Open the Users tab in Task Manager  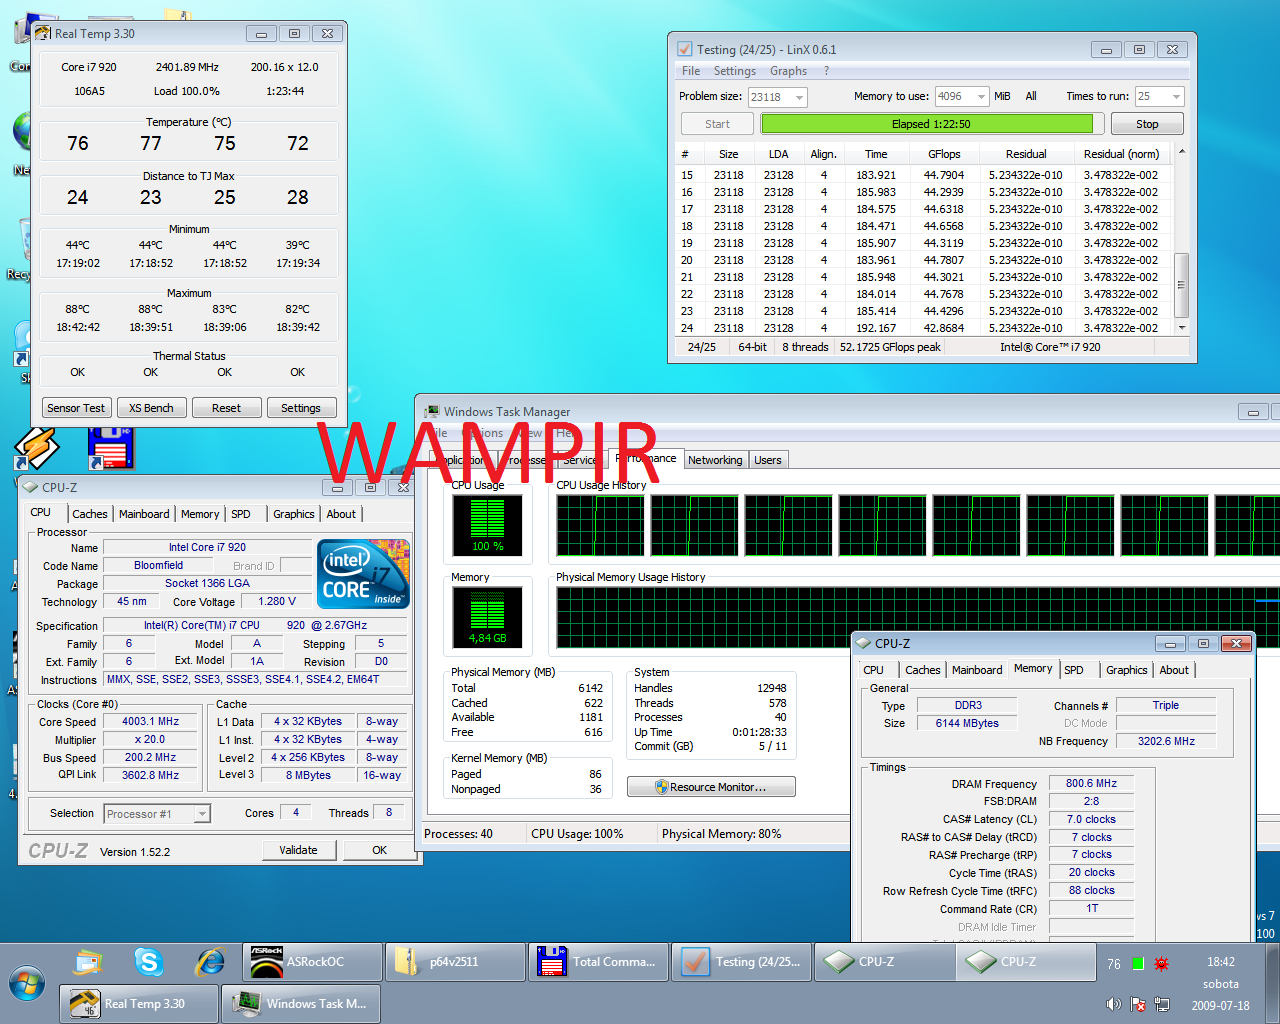(768, 460)
